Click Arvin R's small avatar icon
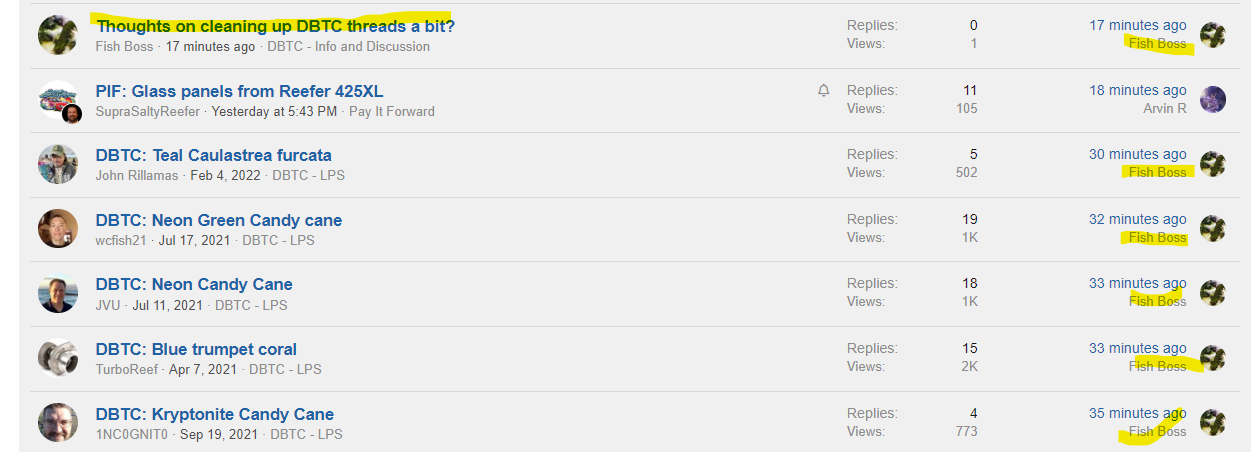This screenshot has width=1256, height=452. click(x=1212, y=99)
